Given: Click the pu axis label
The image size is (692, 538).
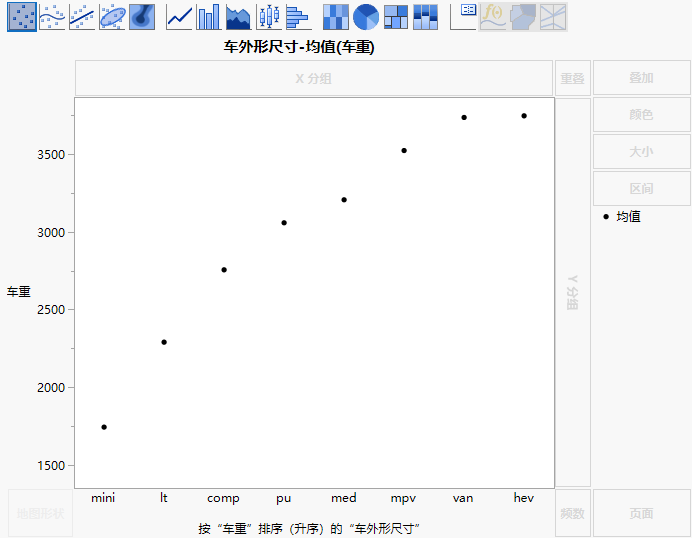Looking at the screenshot, I should [284, 499].
